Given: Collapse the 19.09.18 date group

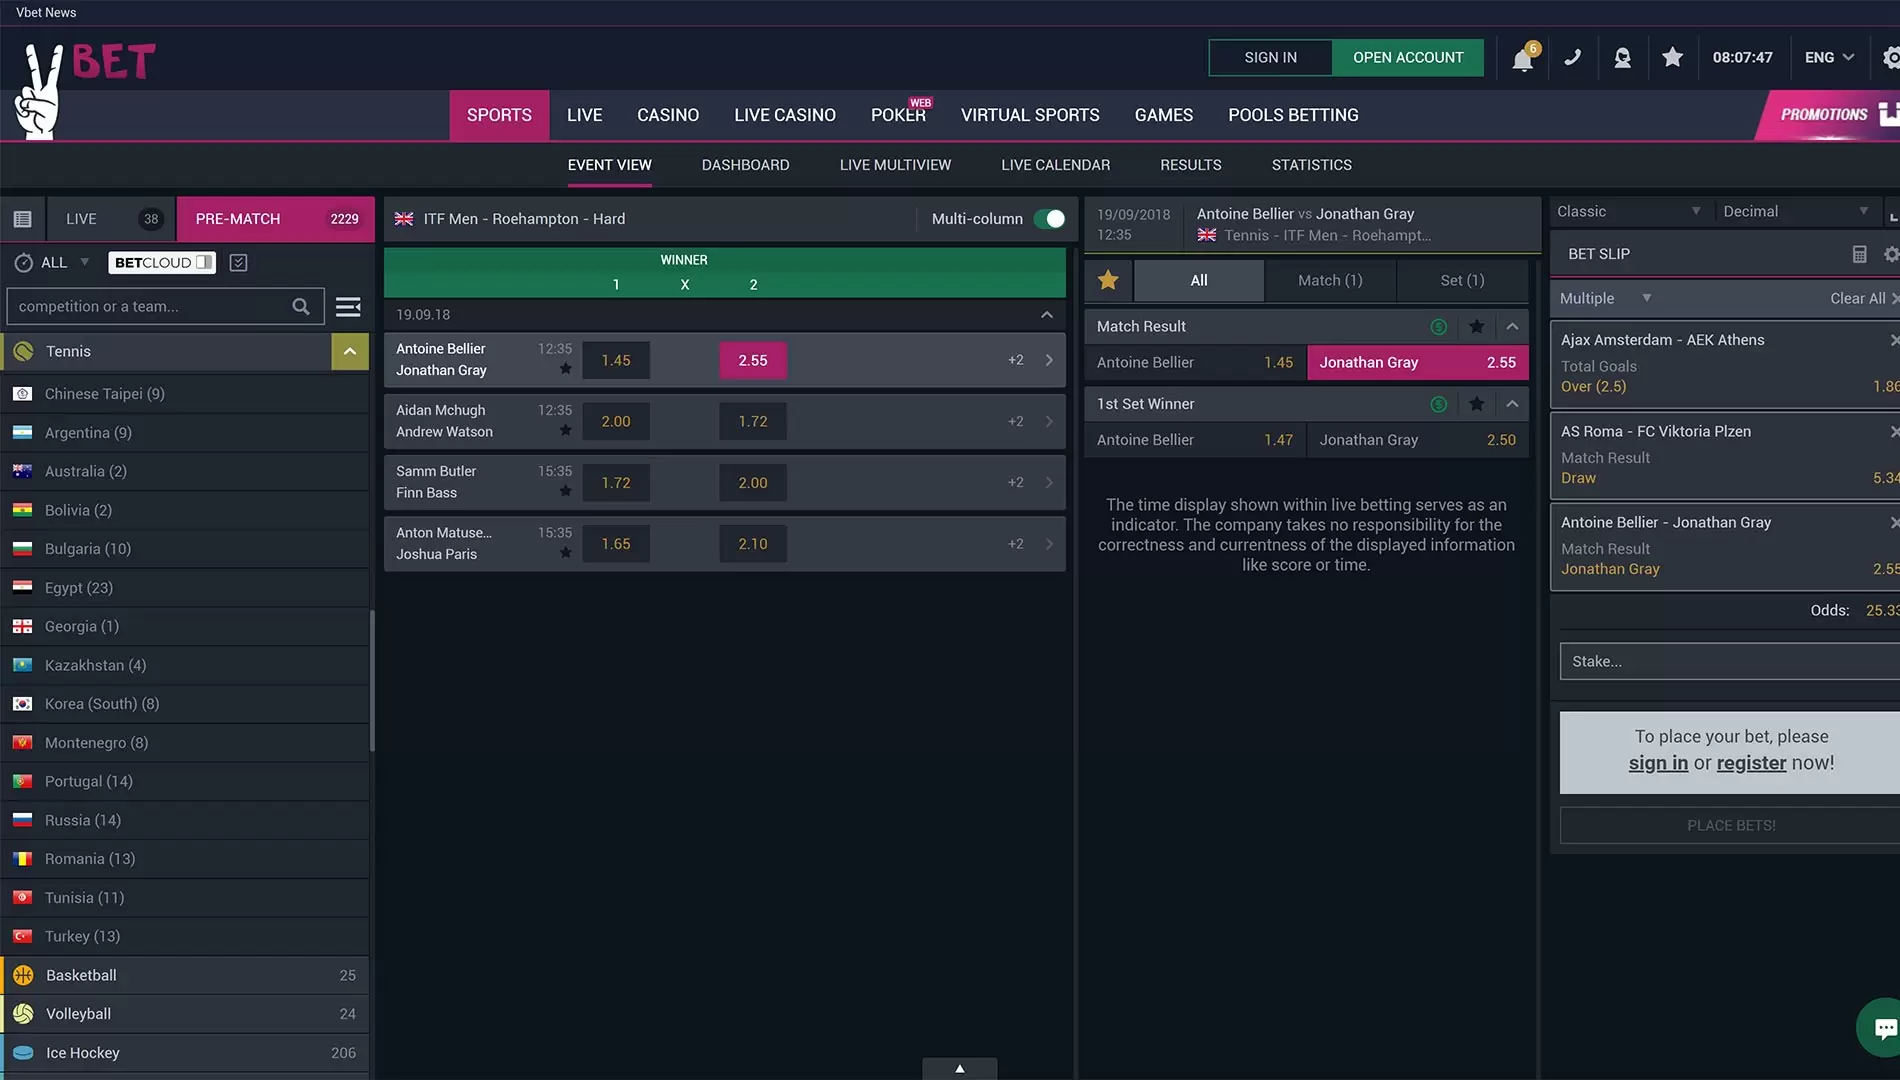Looking at the screenshot, I should [1046, 315].
